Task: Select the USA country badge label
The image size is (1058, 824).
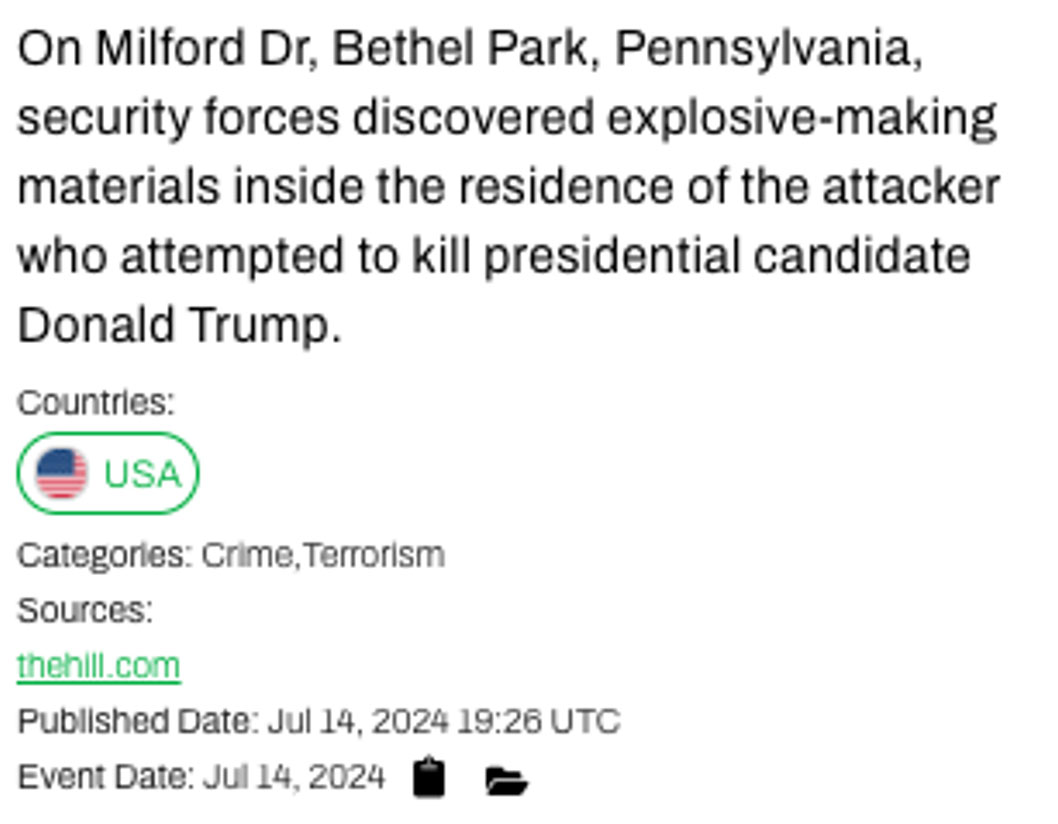Action: (x=142, y=474)
